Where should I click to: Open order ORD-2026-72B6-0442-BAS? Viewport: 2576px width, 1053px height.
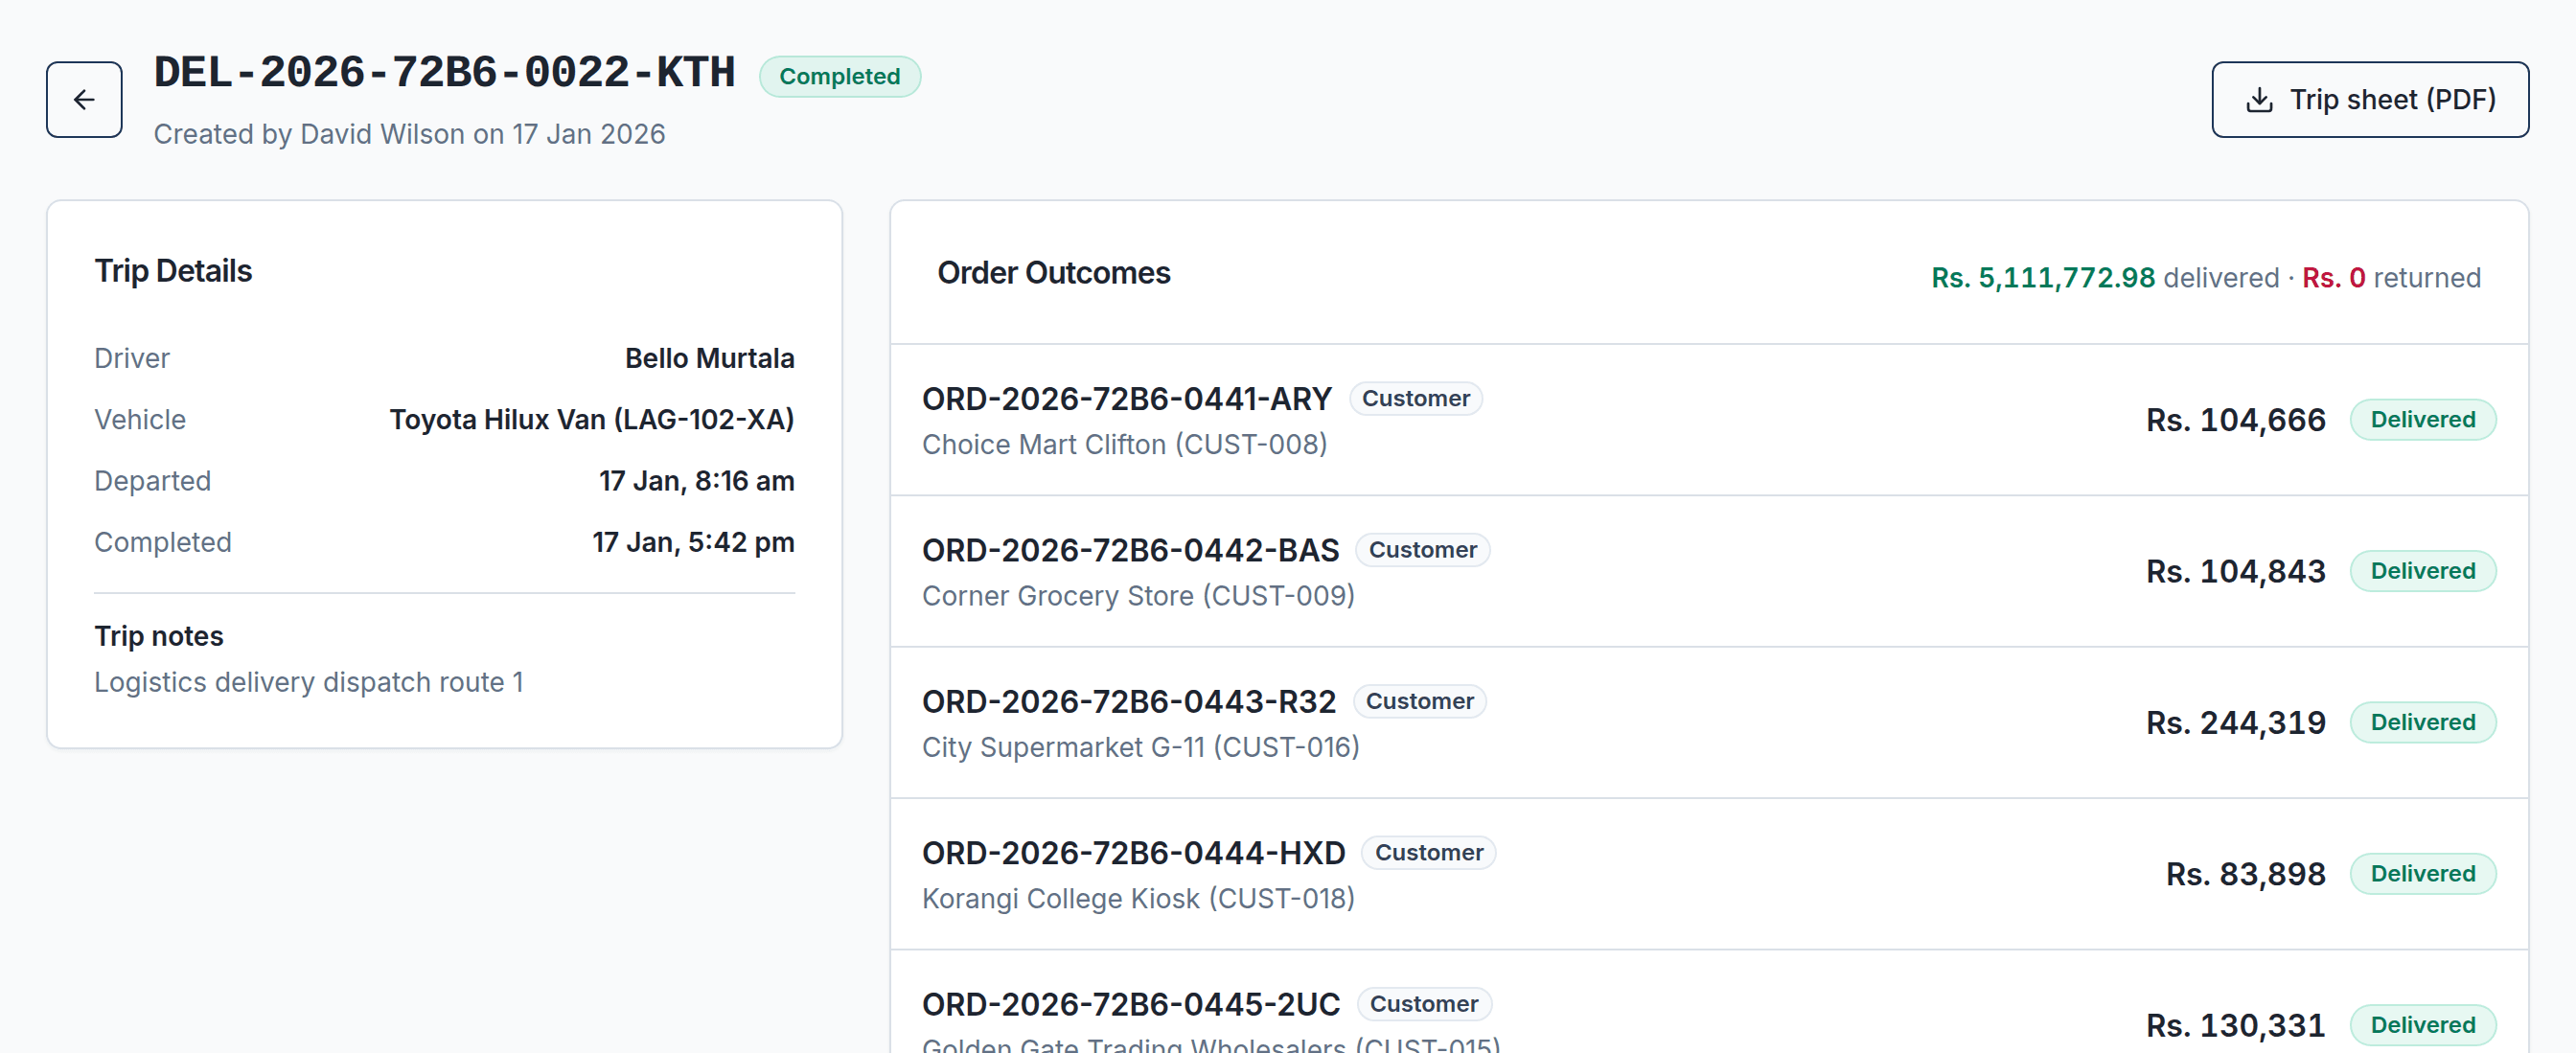pyautogui.click(x=1130, y=550)
